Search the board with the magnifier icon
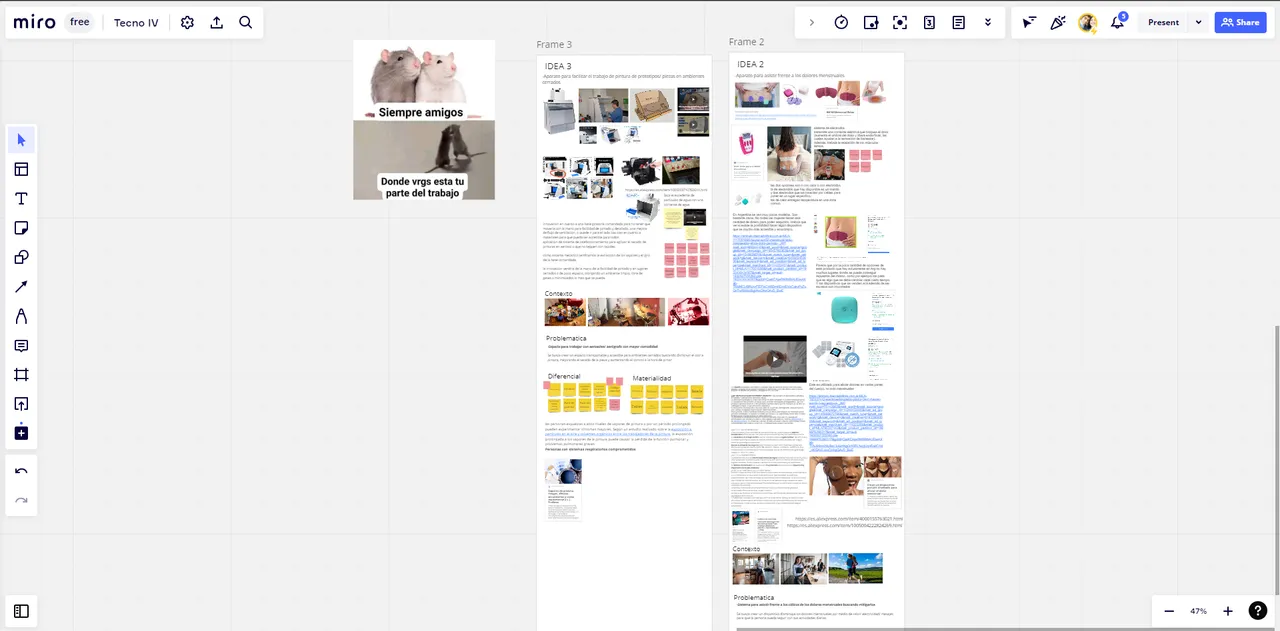Screen dimensions: 1280x631 pos(246,22)
